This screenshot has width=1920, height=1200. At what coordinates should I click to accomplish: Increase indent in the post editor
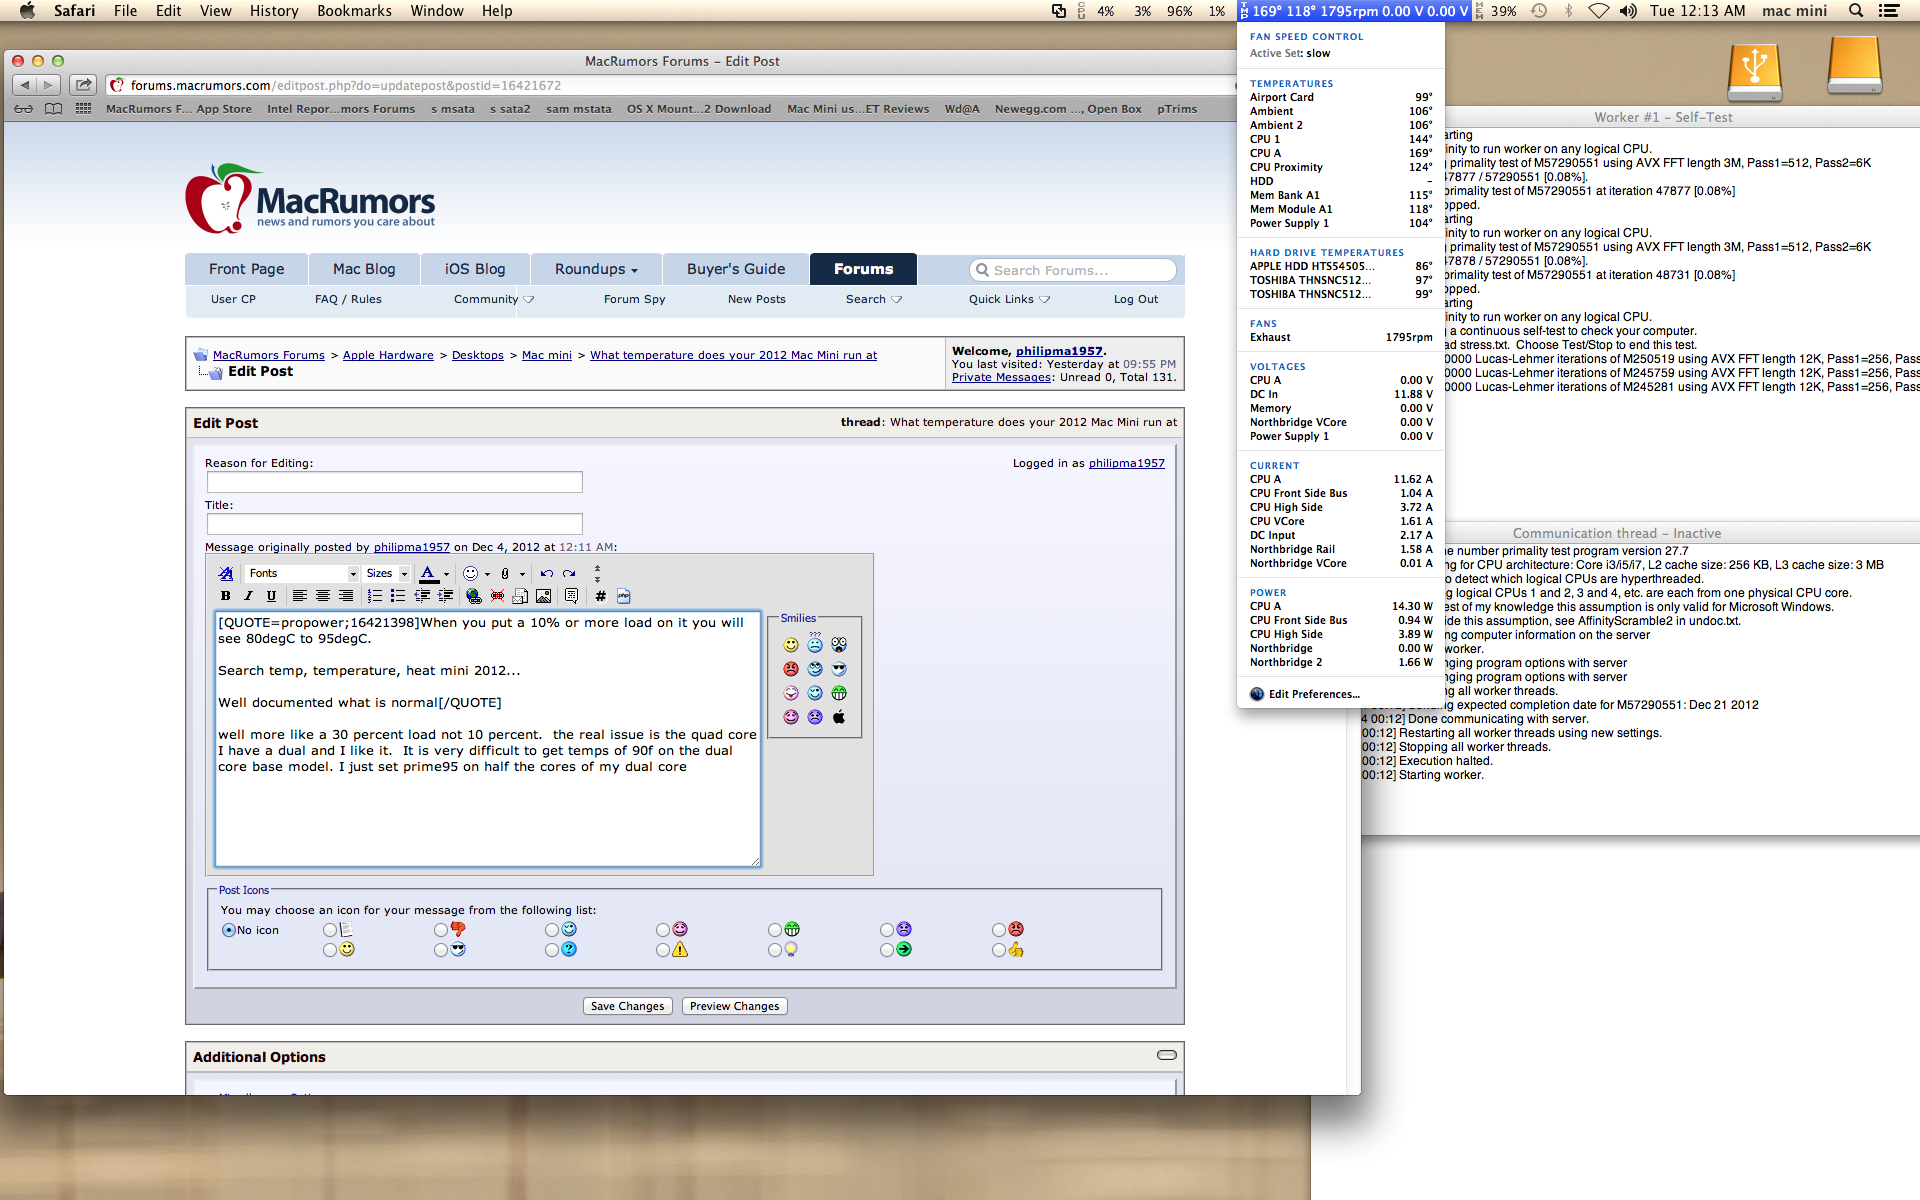click(x=446, y=596)
